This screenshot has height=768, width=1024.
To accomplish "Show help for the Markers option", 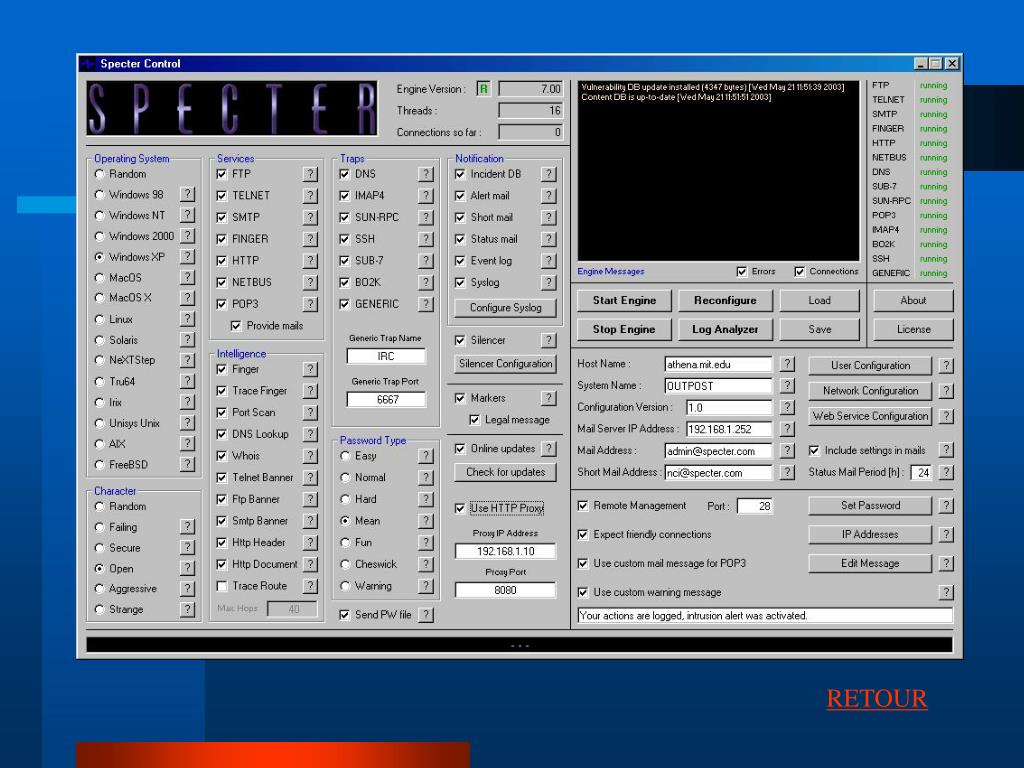I will click(549, 398).
